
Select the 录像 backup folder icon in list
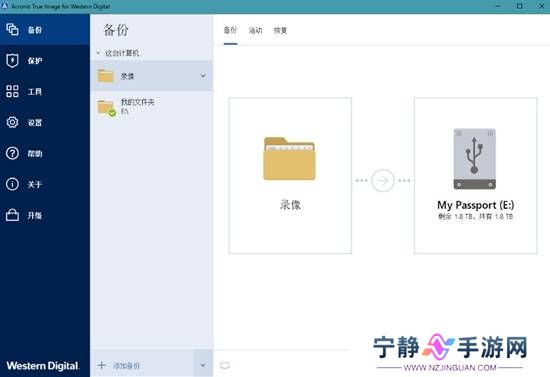105,75
